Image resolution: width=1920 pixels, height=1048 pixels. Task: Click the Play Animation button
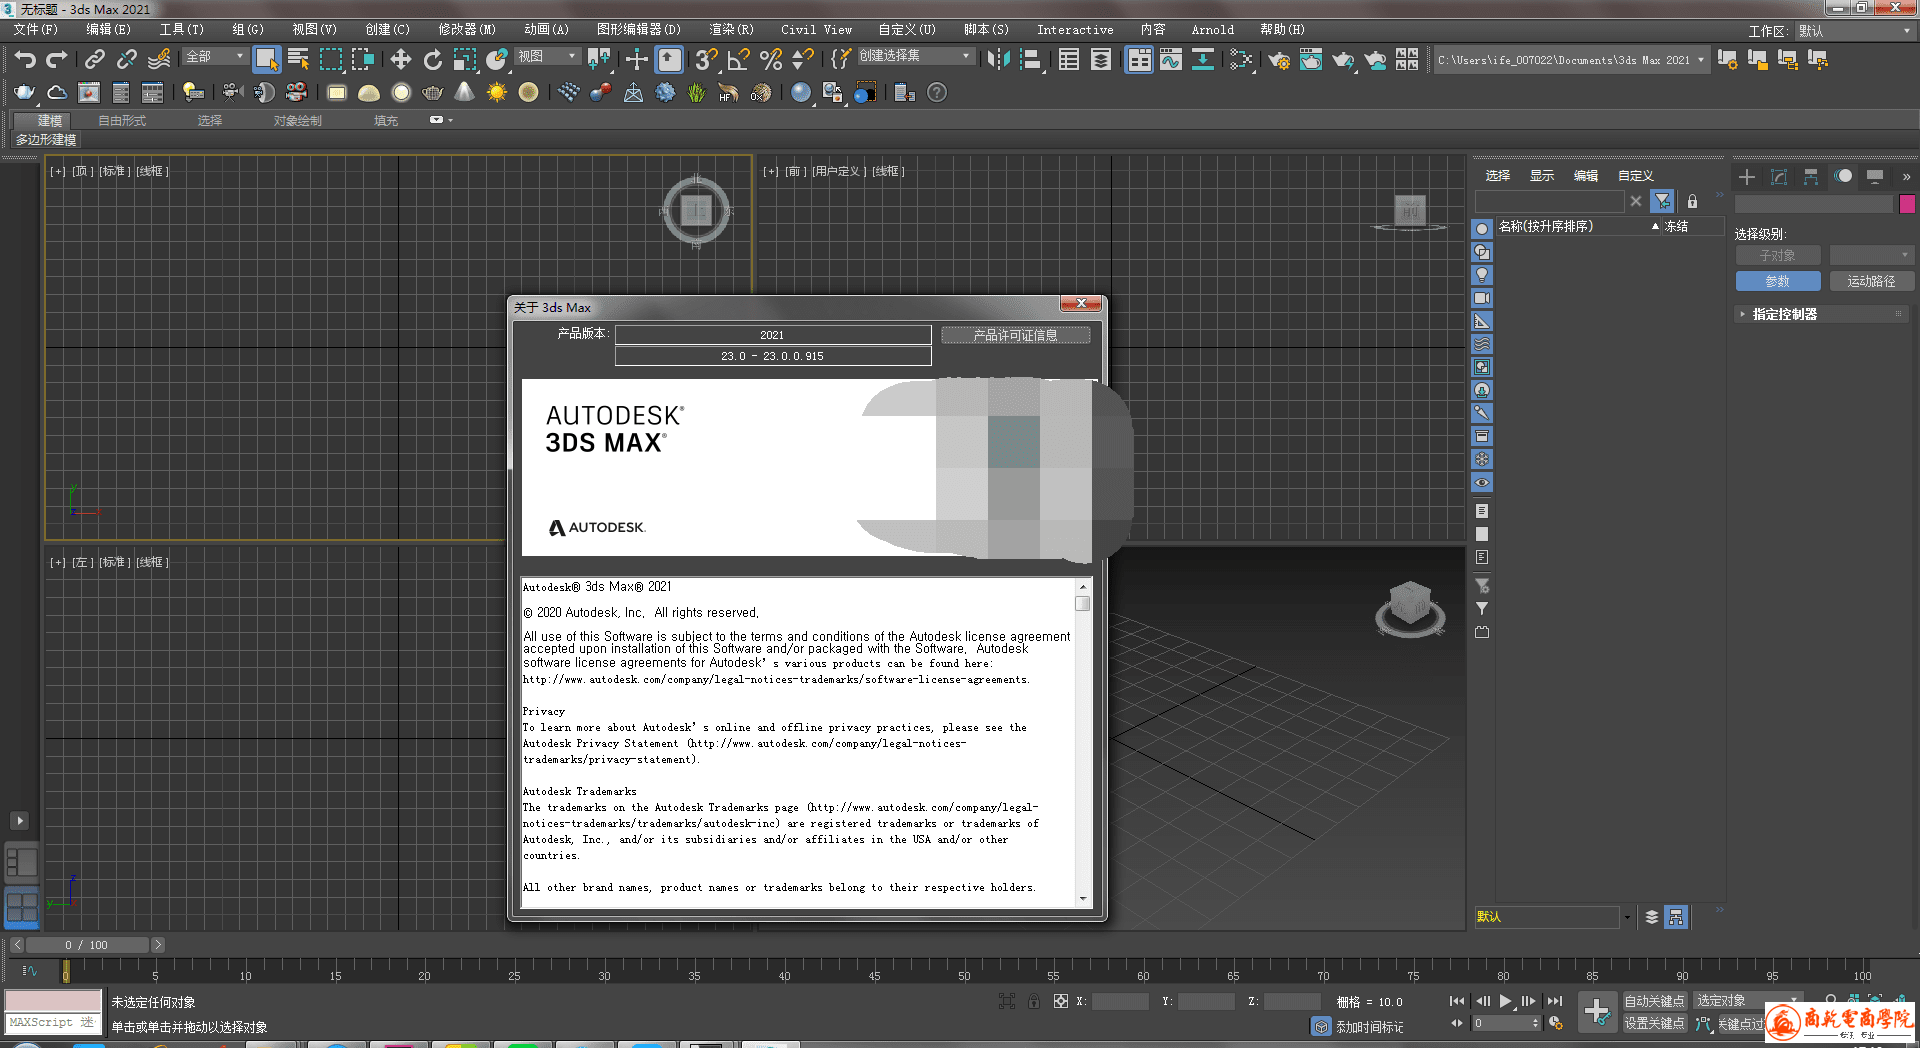[1505, 1001]
